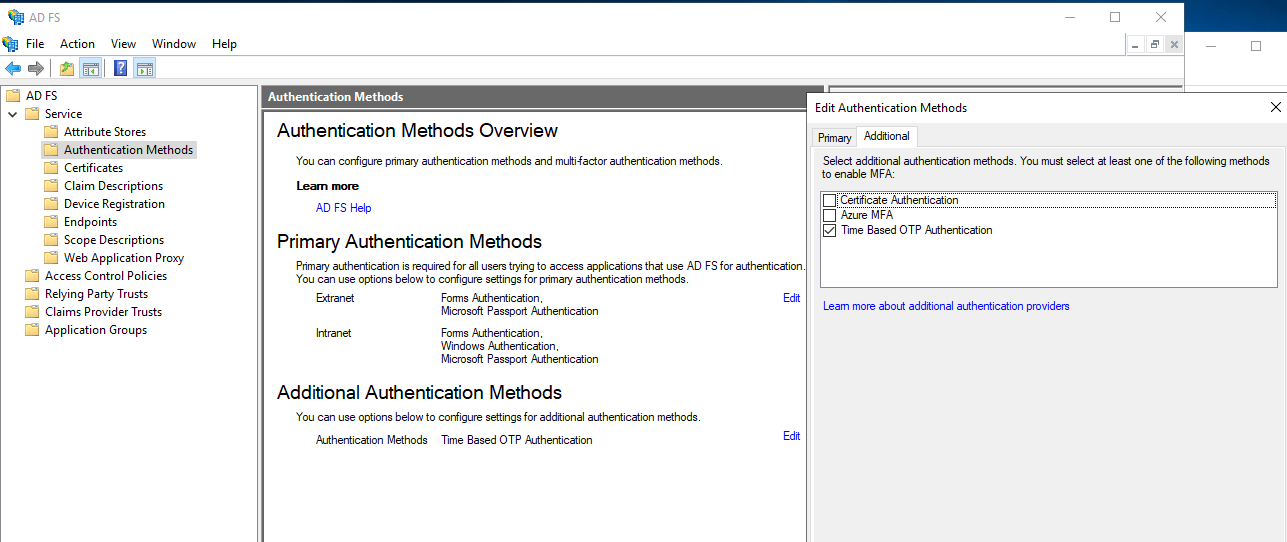Open the Action menu
The image size is (1287, 542).
click(x=77, y=44)
